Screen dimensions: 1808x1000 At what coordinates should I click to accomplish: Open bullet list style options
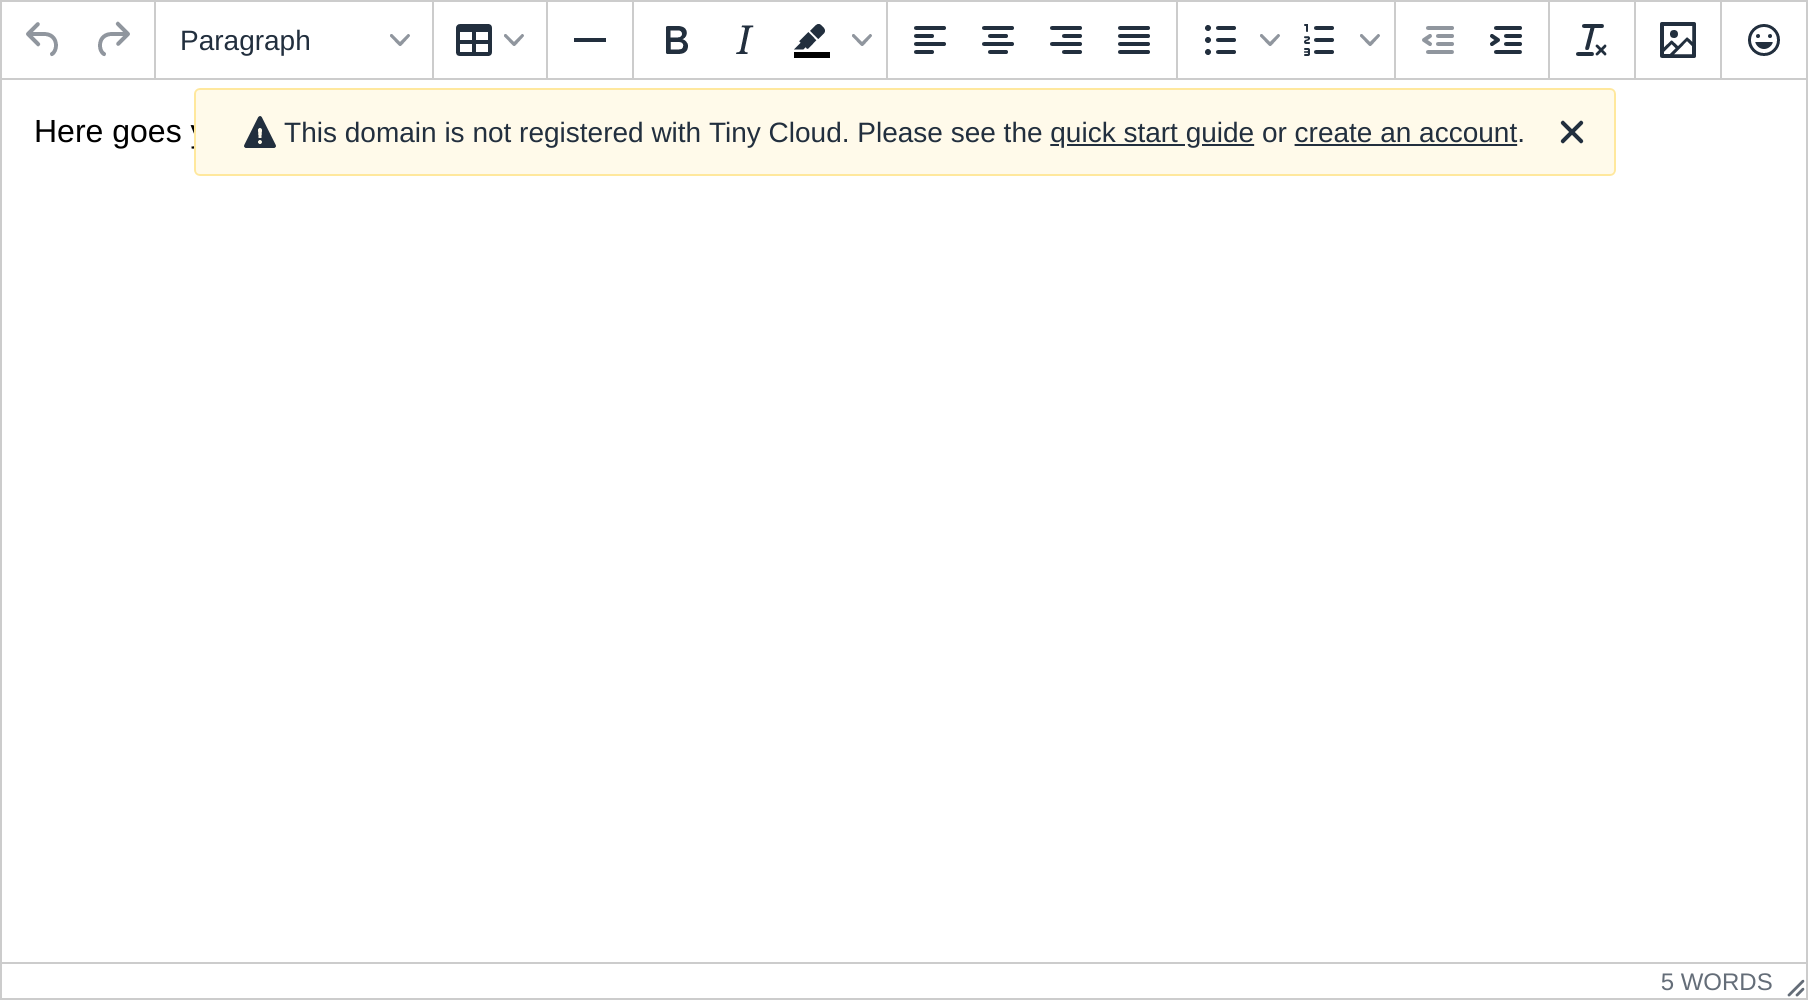[1270, 40]
